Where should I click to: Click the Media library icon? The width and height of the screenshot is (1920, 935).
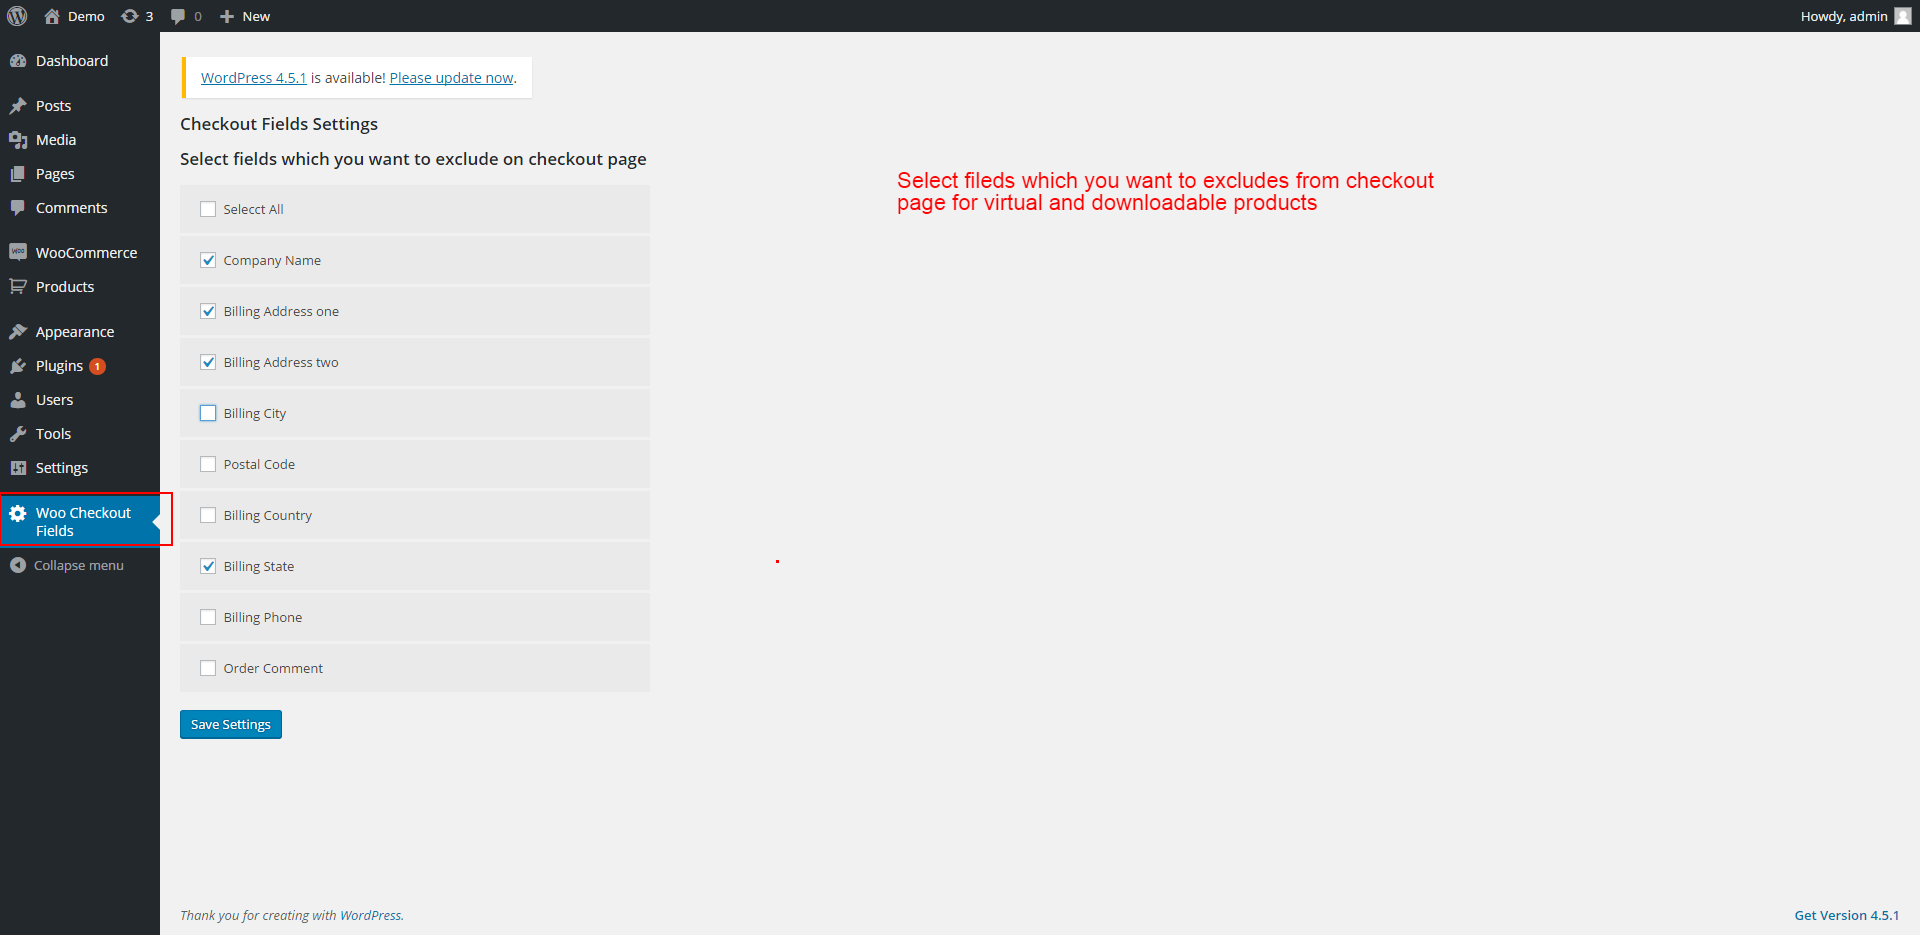point(18,140)
